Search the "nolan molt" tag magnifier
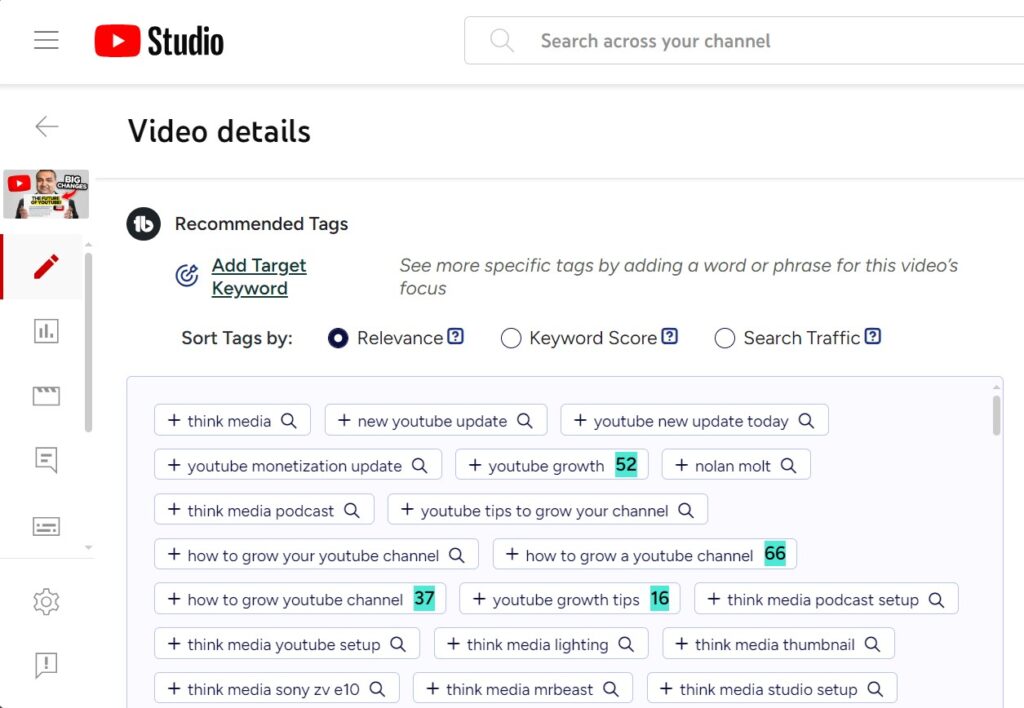 (788, 466)
